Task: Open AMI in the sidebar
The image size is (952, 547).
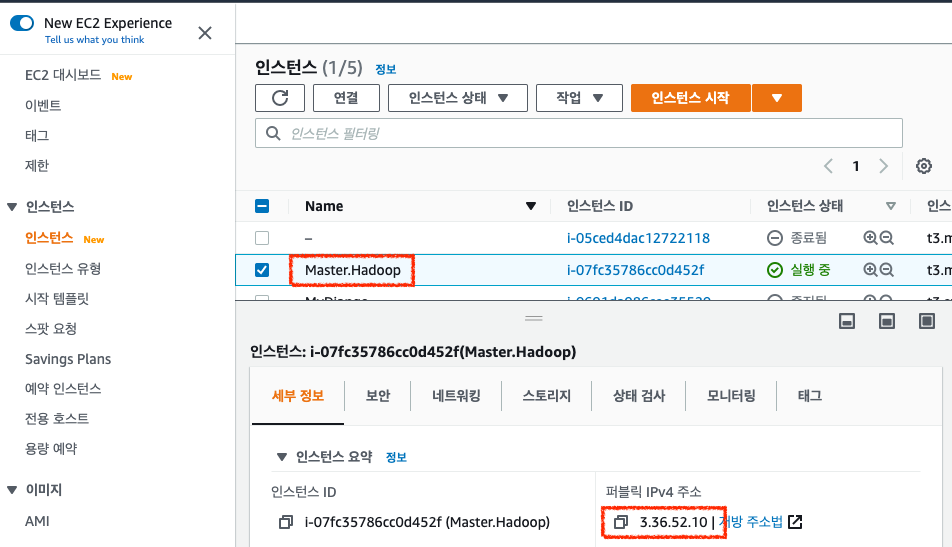Action: pos(37,521)
